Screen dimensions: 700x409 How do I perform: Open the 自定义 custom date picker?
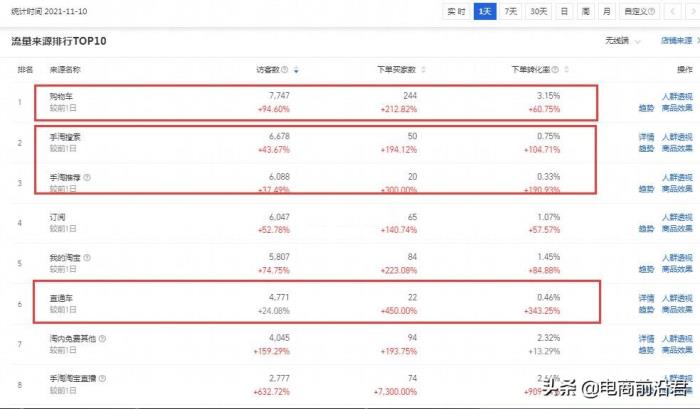635,11
